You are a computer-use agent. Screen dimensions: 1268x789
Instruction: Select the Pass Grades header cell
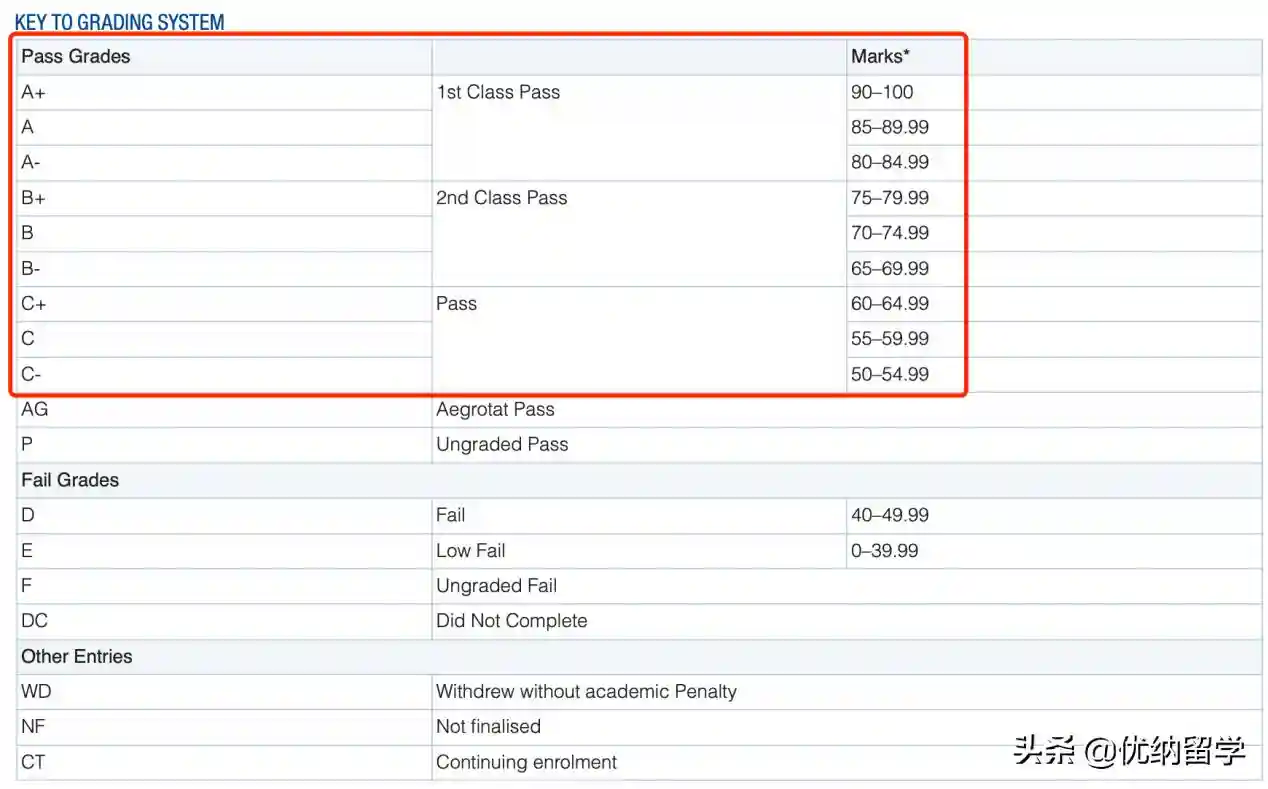click(76, 57)
